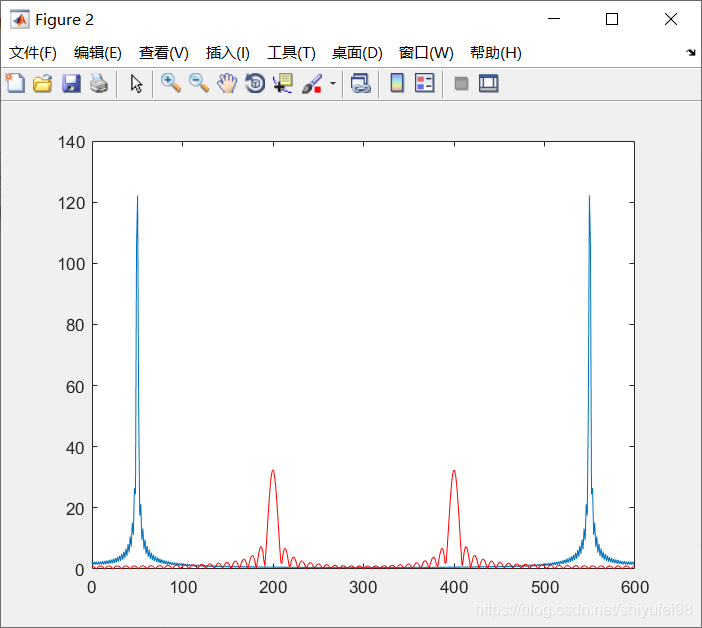The width and height of the screenshot is (702, 628).
Task: Click the blue spike peak near x=550
Action: point(589,196)
